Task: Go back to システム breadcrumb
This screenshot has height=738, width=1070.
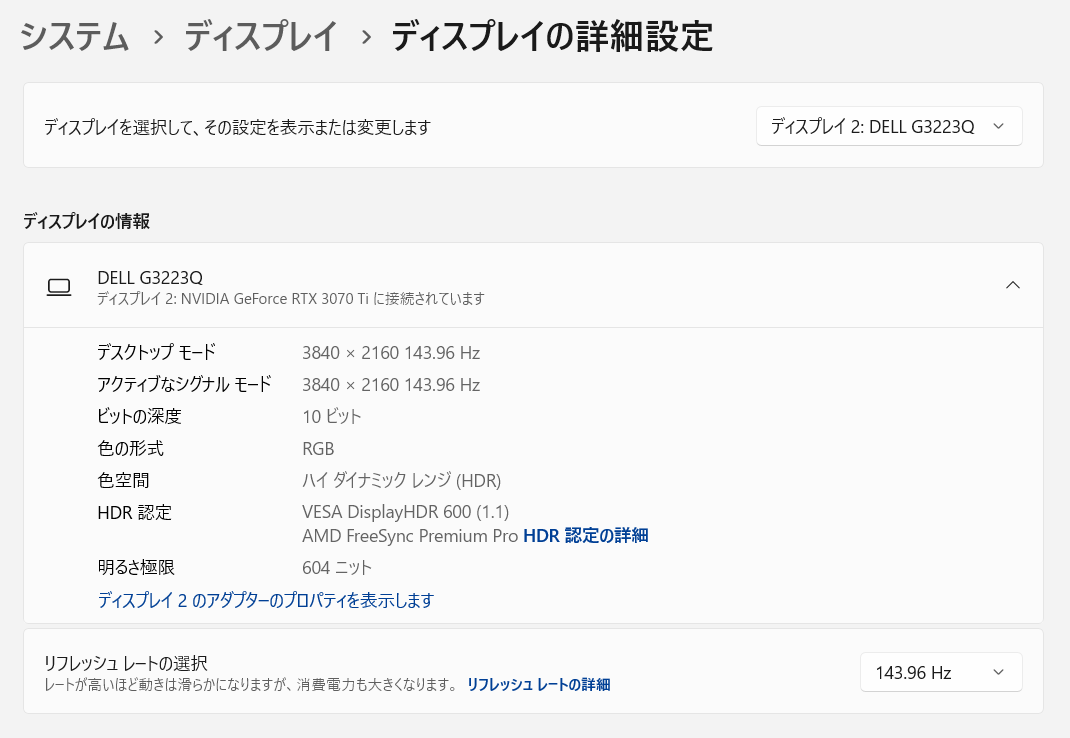Action: 74,36
